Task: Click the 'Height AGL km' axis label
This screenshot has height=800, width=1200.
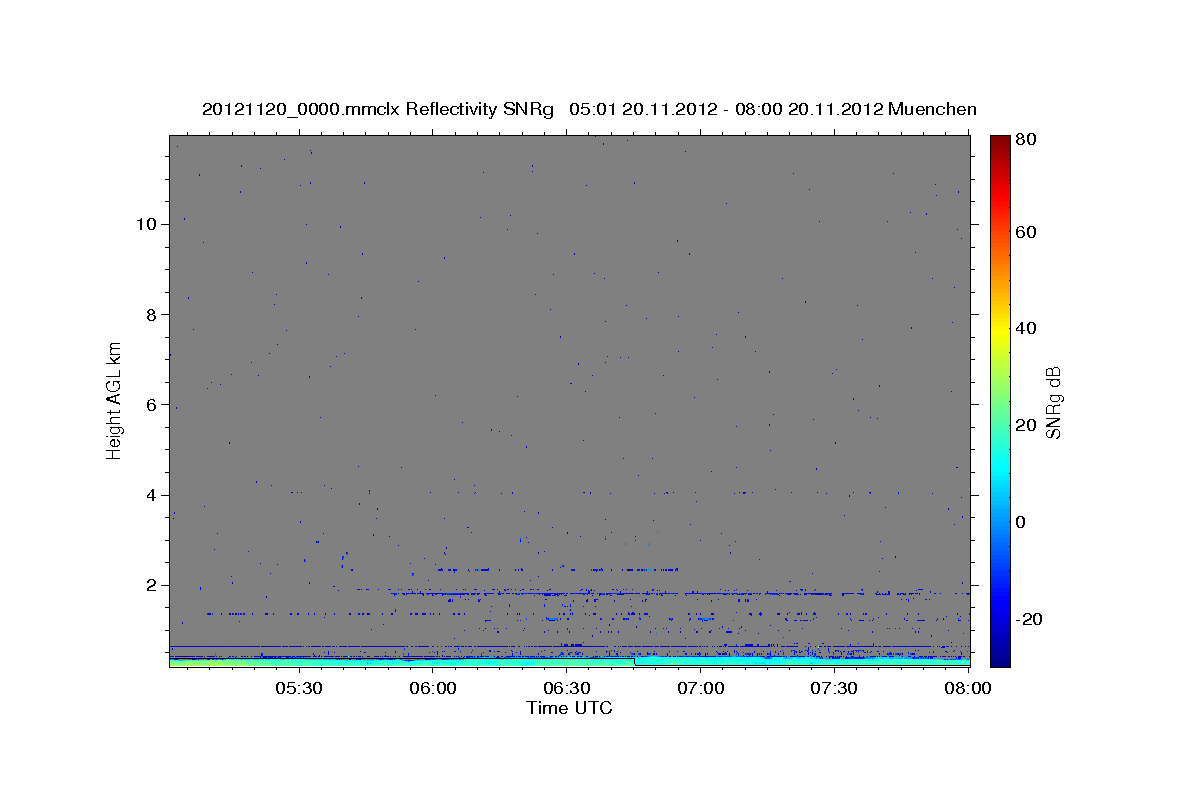Action: pyautogui.click(x=114, y=400)
